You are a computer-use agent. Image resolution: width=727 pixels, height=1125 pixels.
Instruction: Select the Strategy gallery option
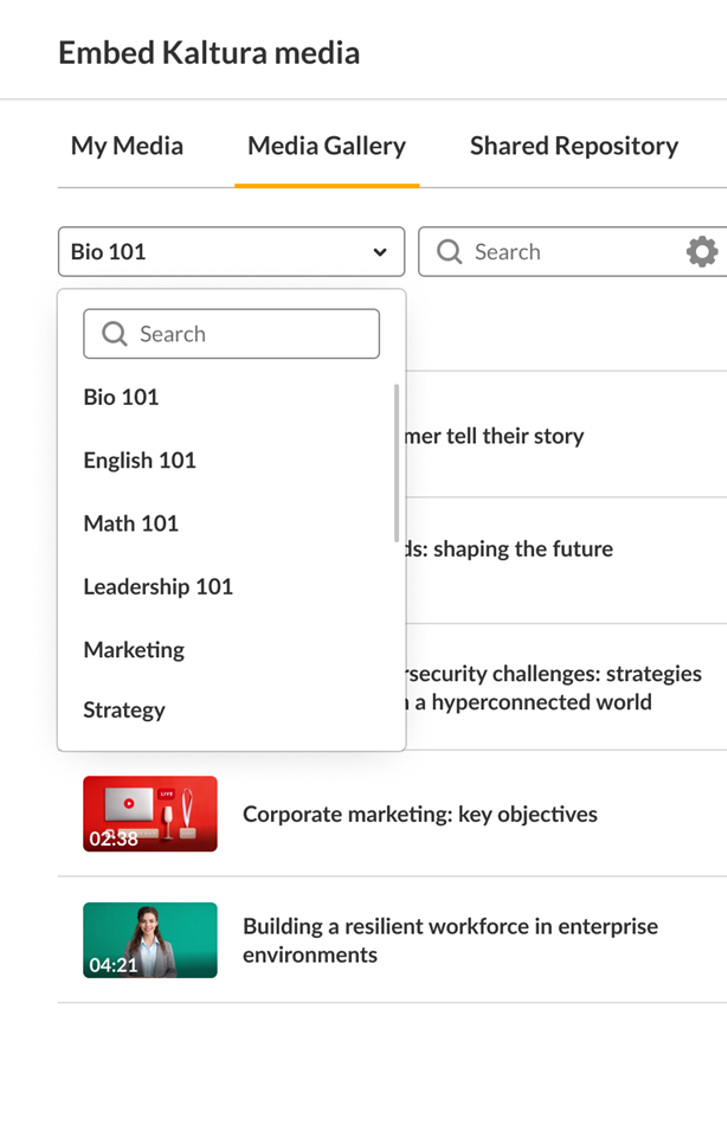point(124,710)
